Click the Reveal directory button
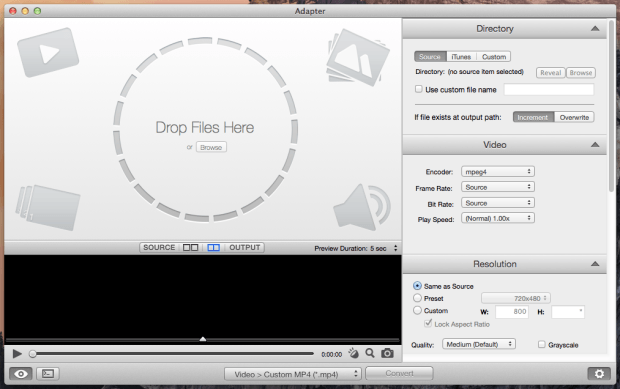The image size is (620, 389). [x=550, y=73]
